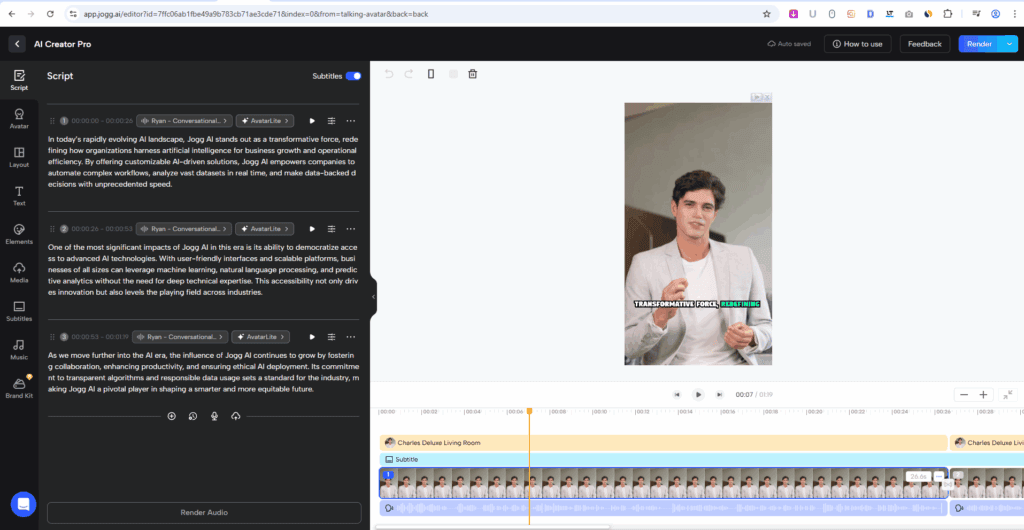
Task: Play the first script segment audio
Action: pos(312,121)
